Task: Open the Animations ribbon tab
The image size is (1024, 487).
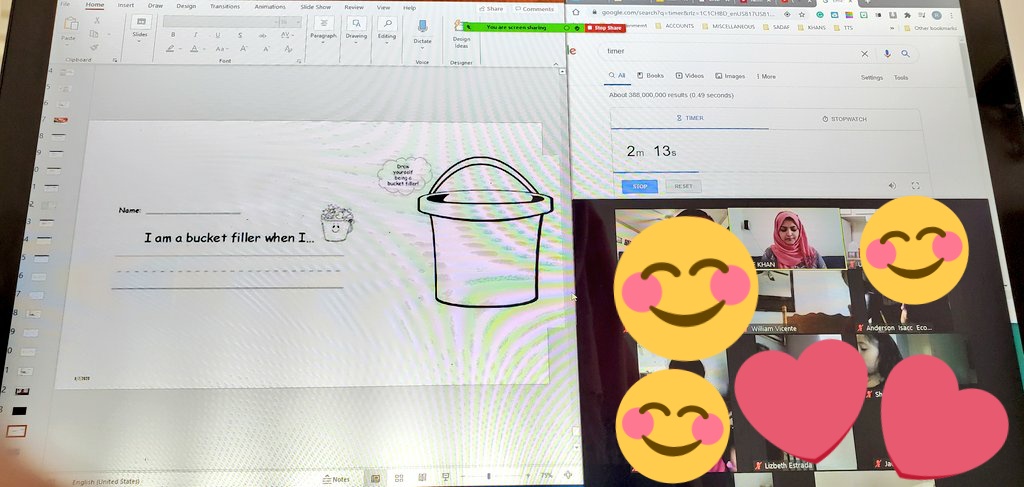Action: click(x=270, y=7)
